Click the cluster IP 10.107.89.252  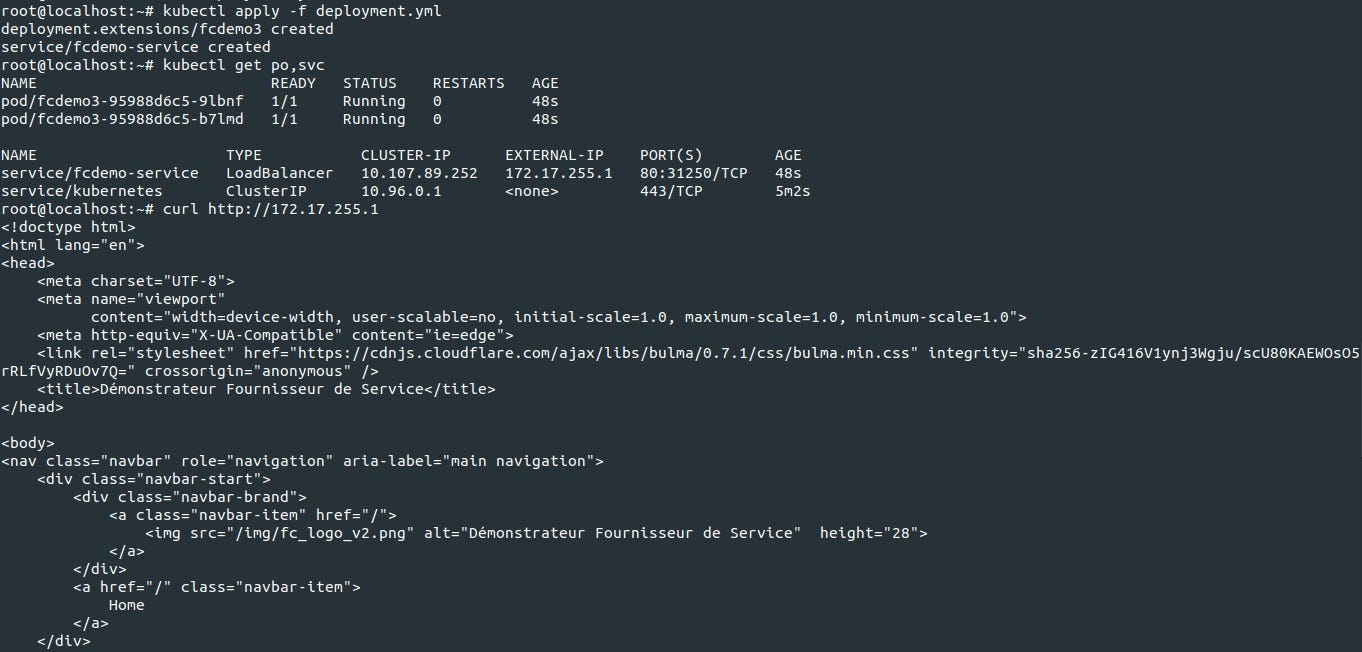(x=419, y=173)
